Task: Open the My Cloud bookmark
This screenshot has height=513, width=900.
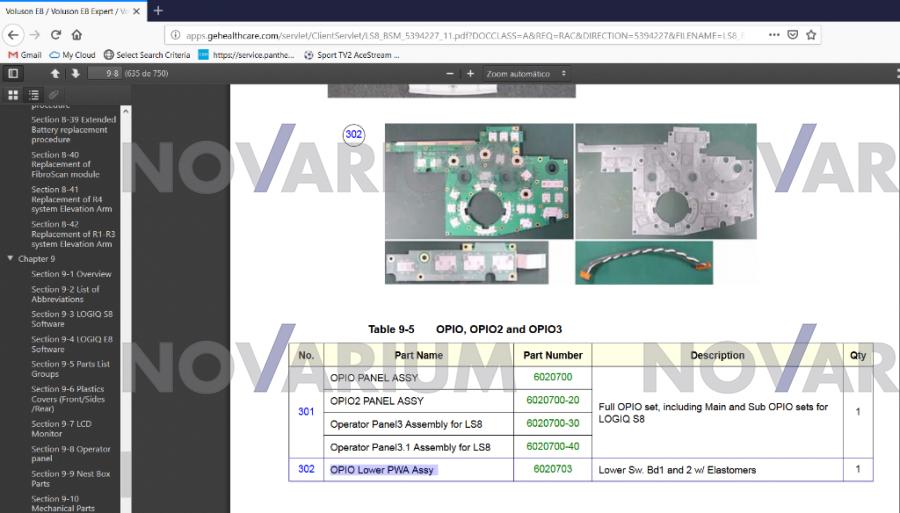Action: (72, 55)
